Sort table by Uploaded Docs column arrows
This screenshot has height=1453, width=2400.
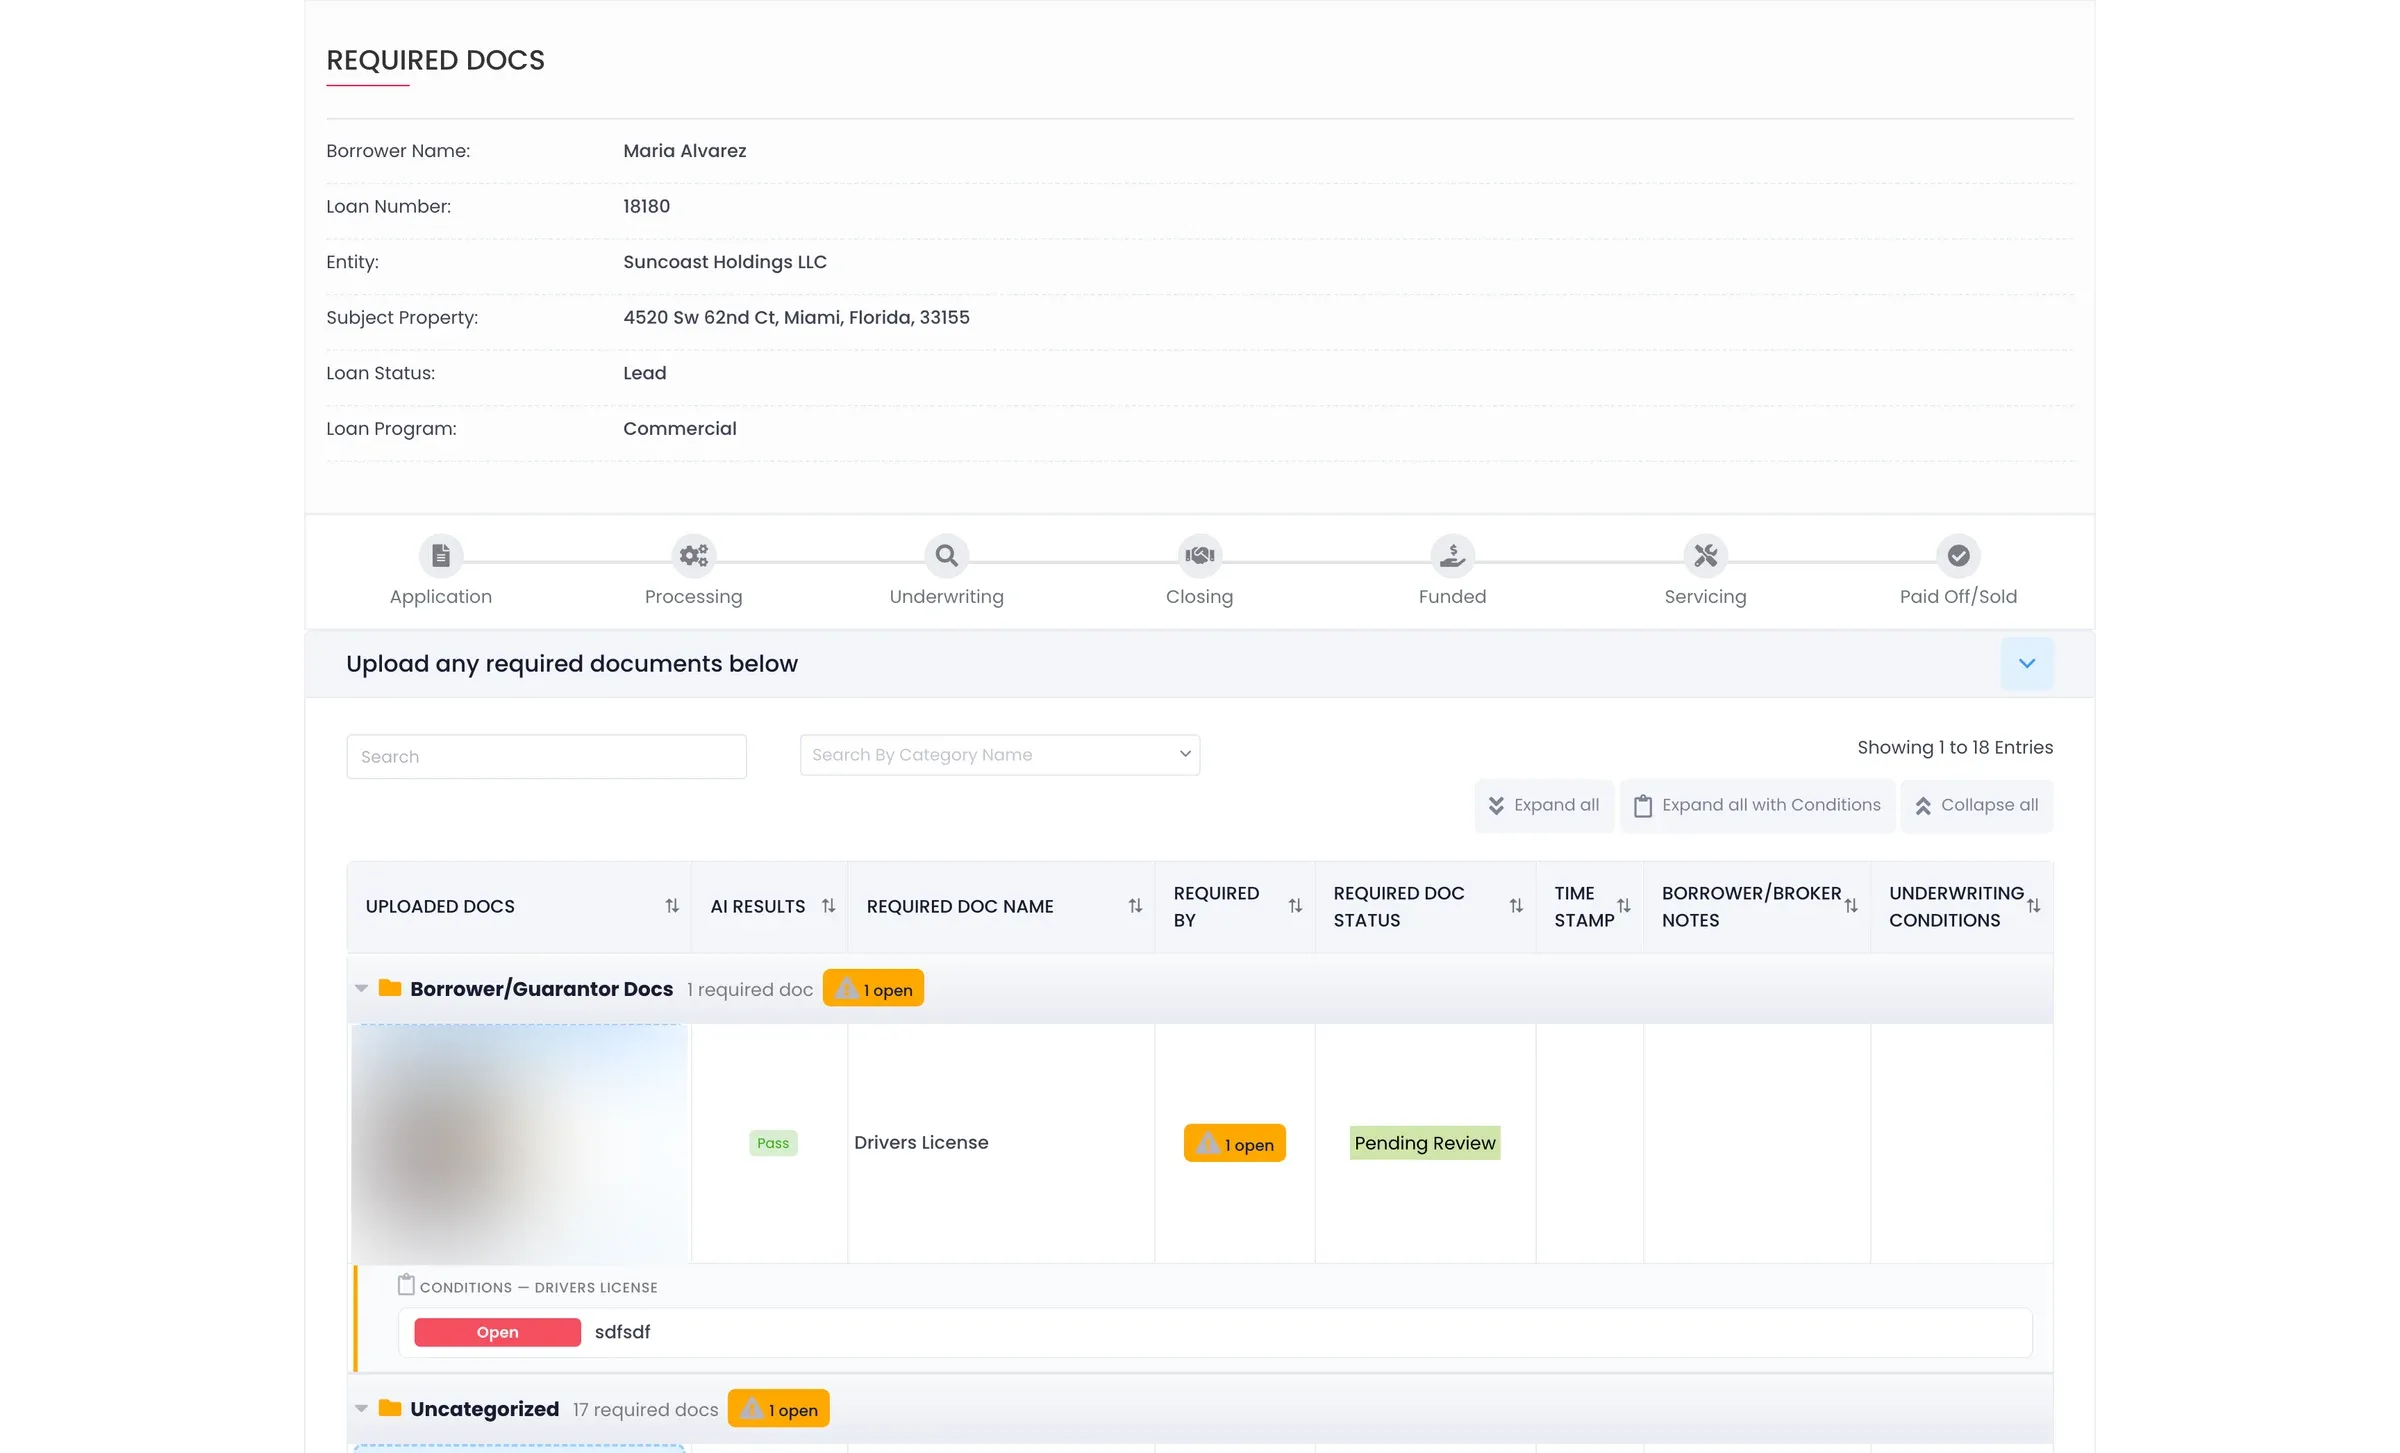click(672, 906)
